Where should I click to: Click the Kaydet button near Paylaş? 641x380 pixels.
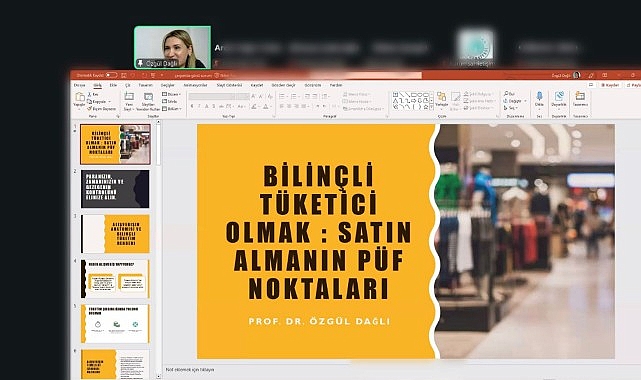610,85
